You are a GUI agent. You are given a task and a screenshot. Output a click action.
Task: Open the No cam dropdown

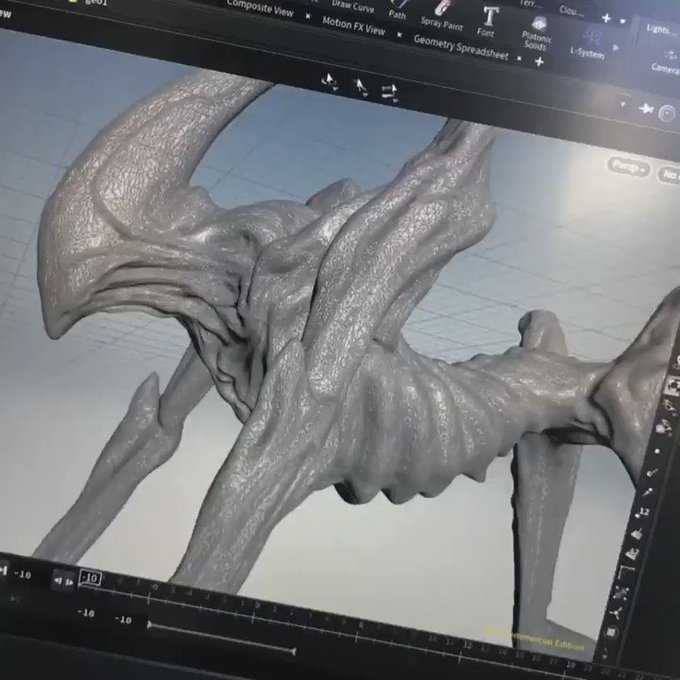coord(670,174)
